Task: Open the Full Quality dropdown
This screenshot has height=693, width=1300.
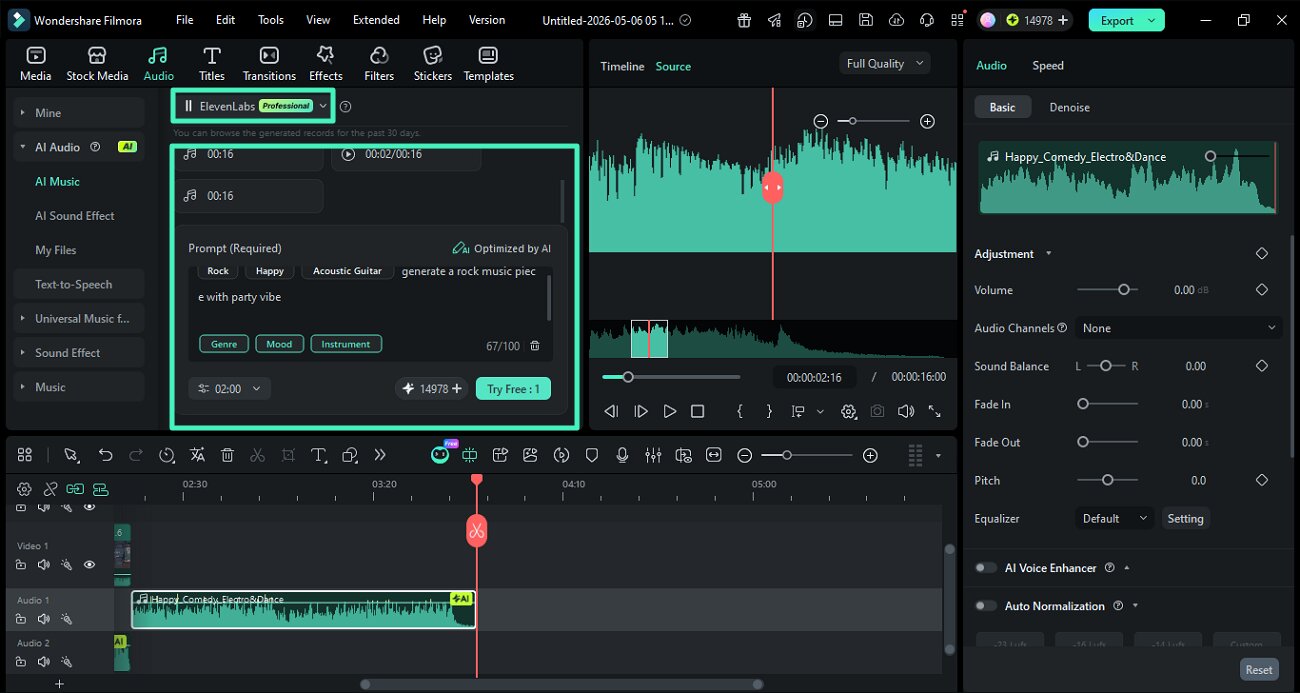Action: click(x=885, y=63)
